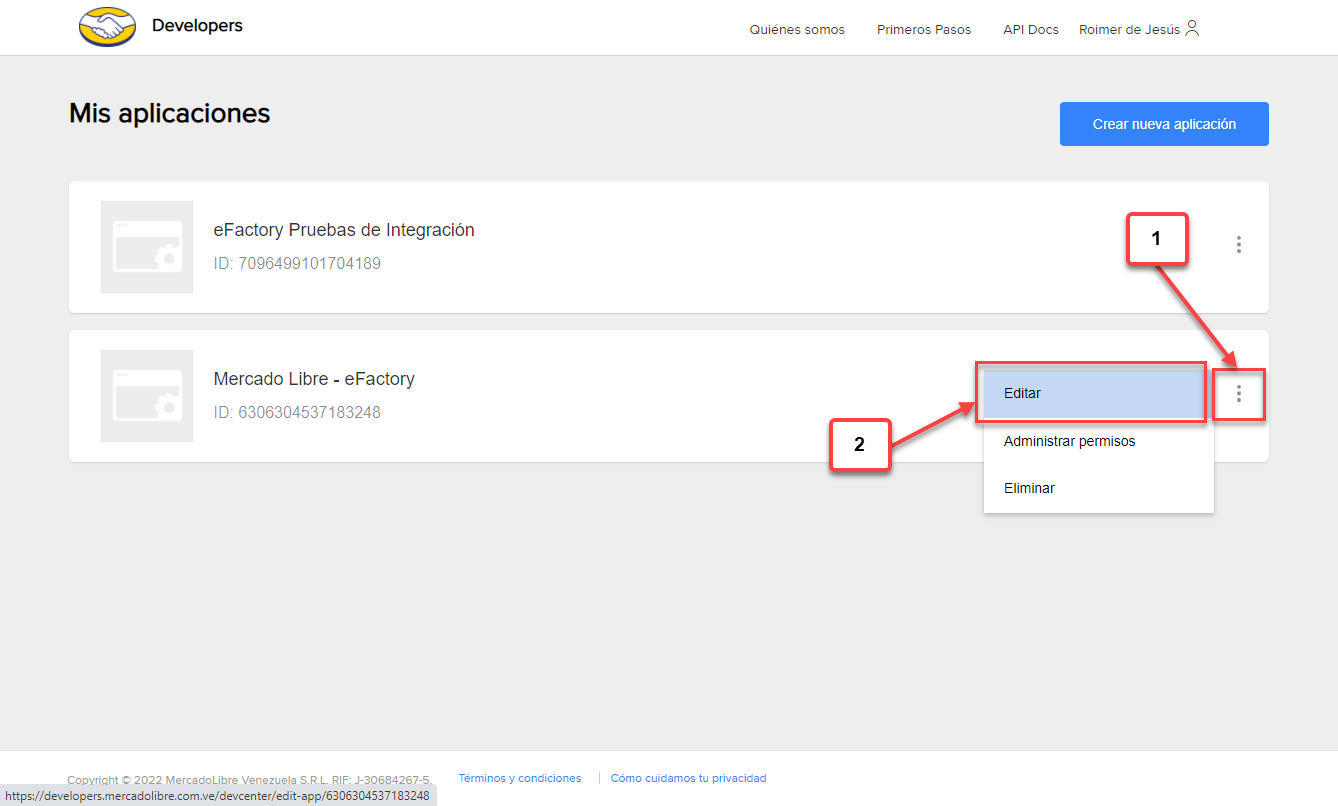
Task: Click the Mercado Libre handshake logo
Action: [x=108, y=27]
